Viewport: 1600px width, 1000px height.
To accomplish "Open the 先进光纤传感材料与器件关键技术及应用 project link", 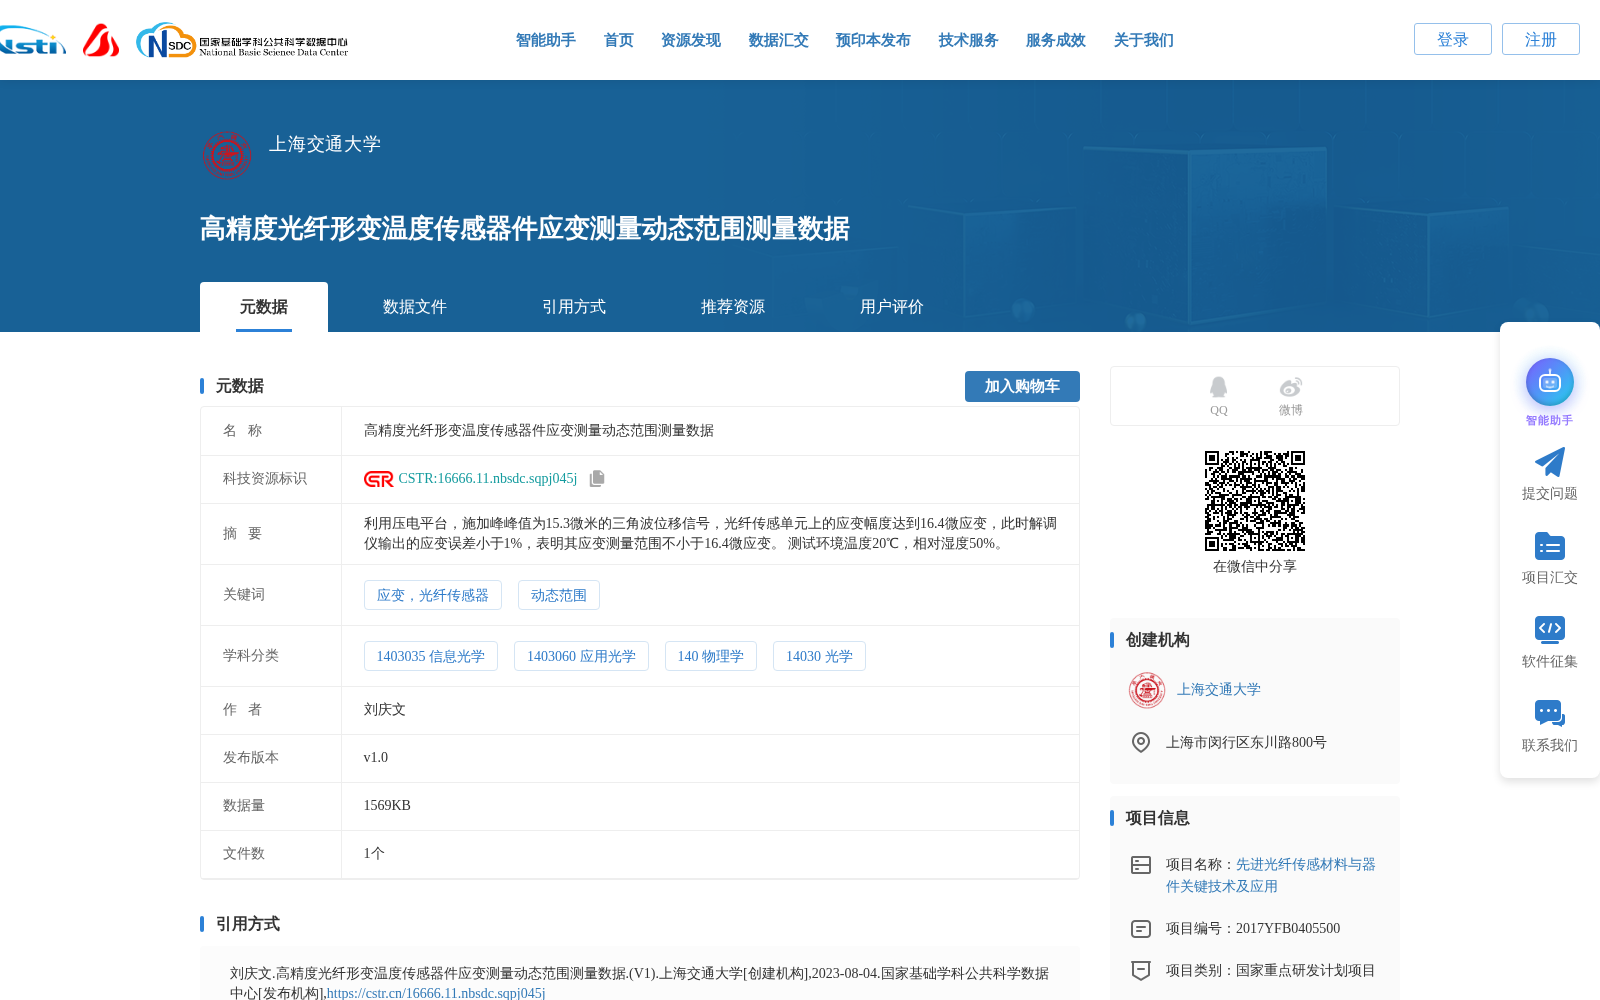I will pyautogui.click(x=1271, y=875).
